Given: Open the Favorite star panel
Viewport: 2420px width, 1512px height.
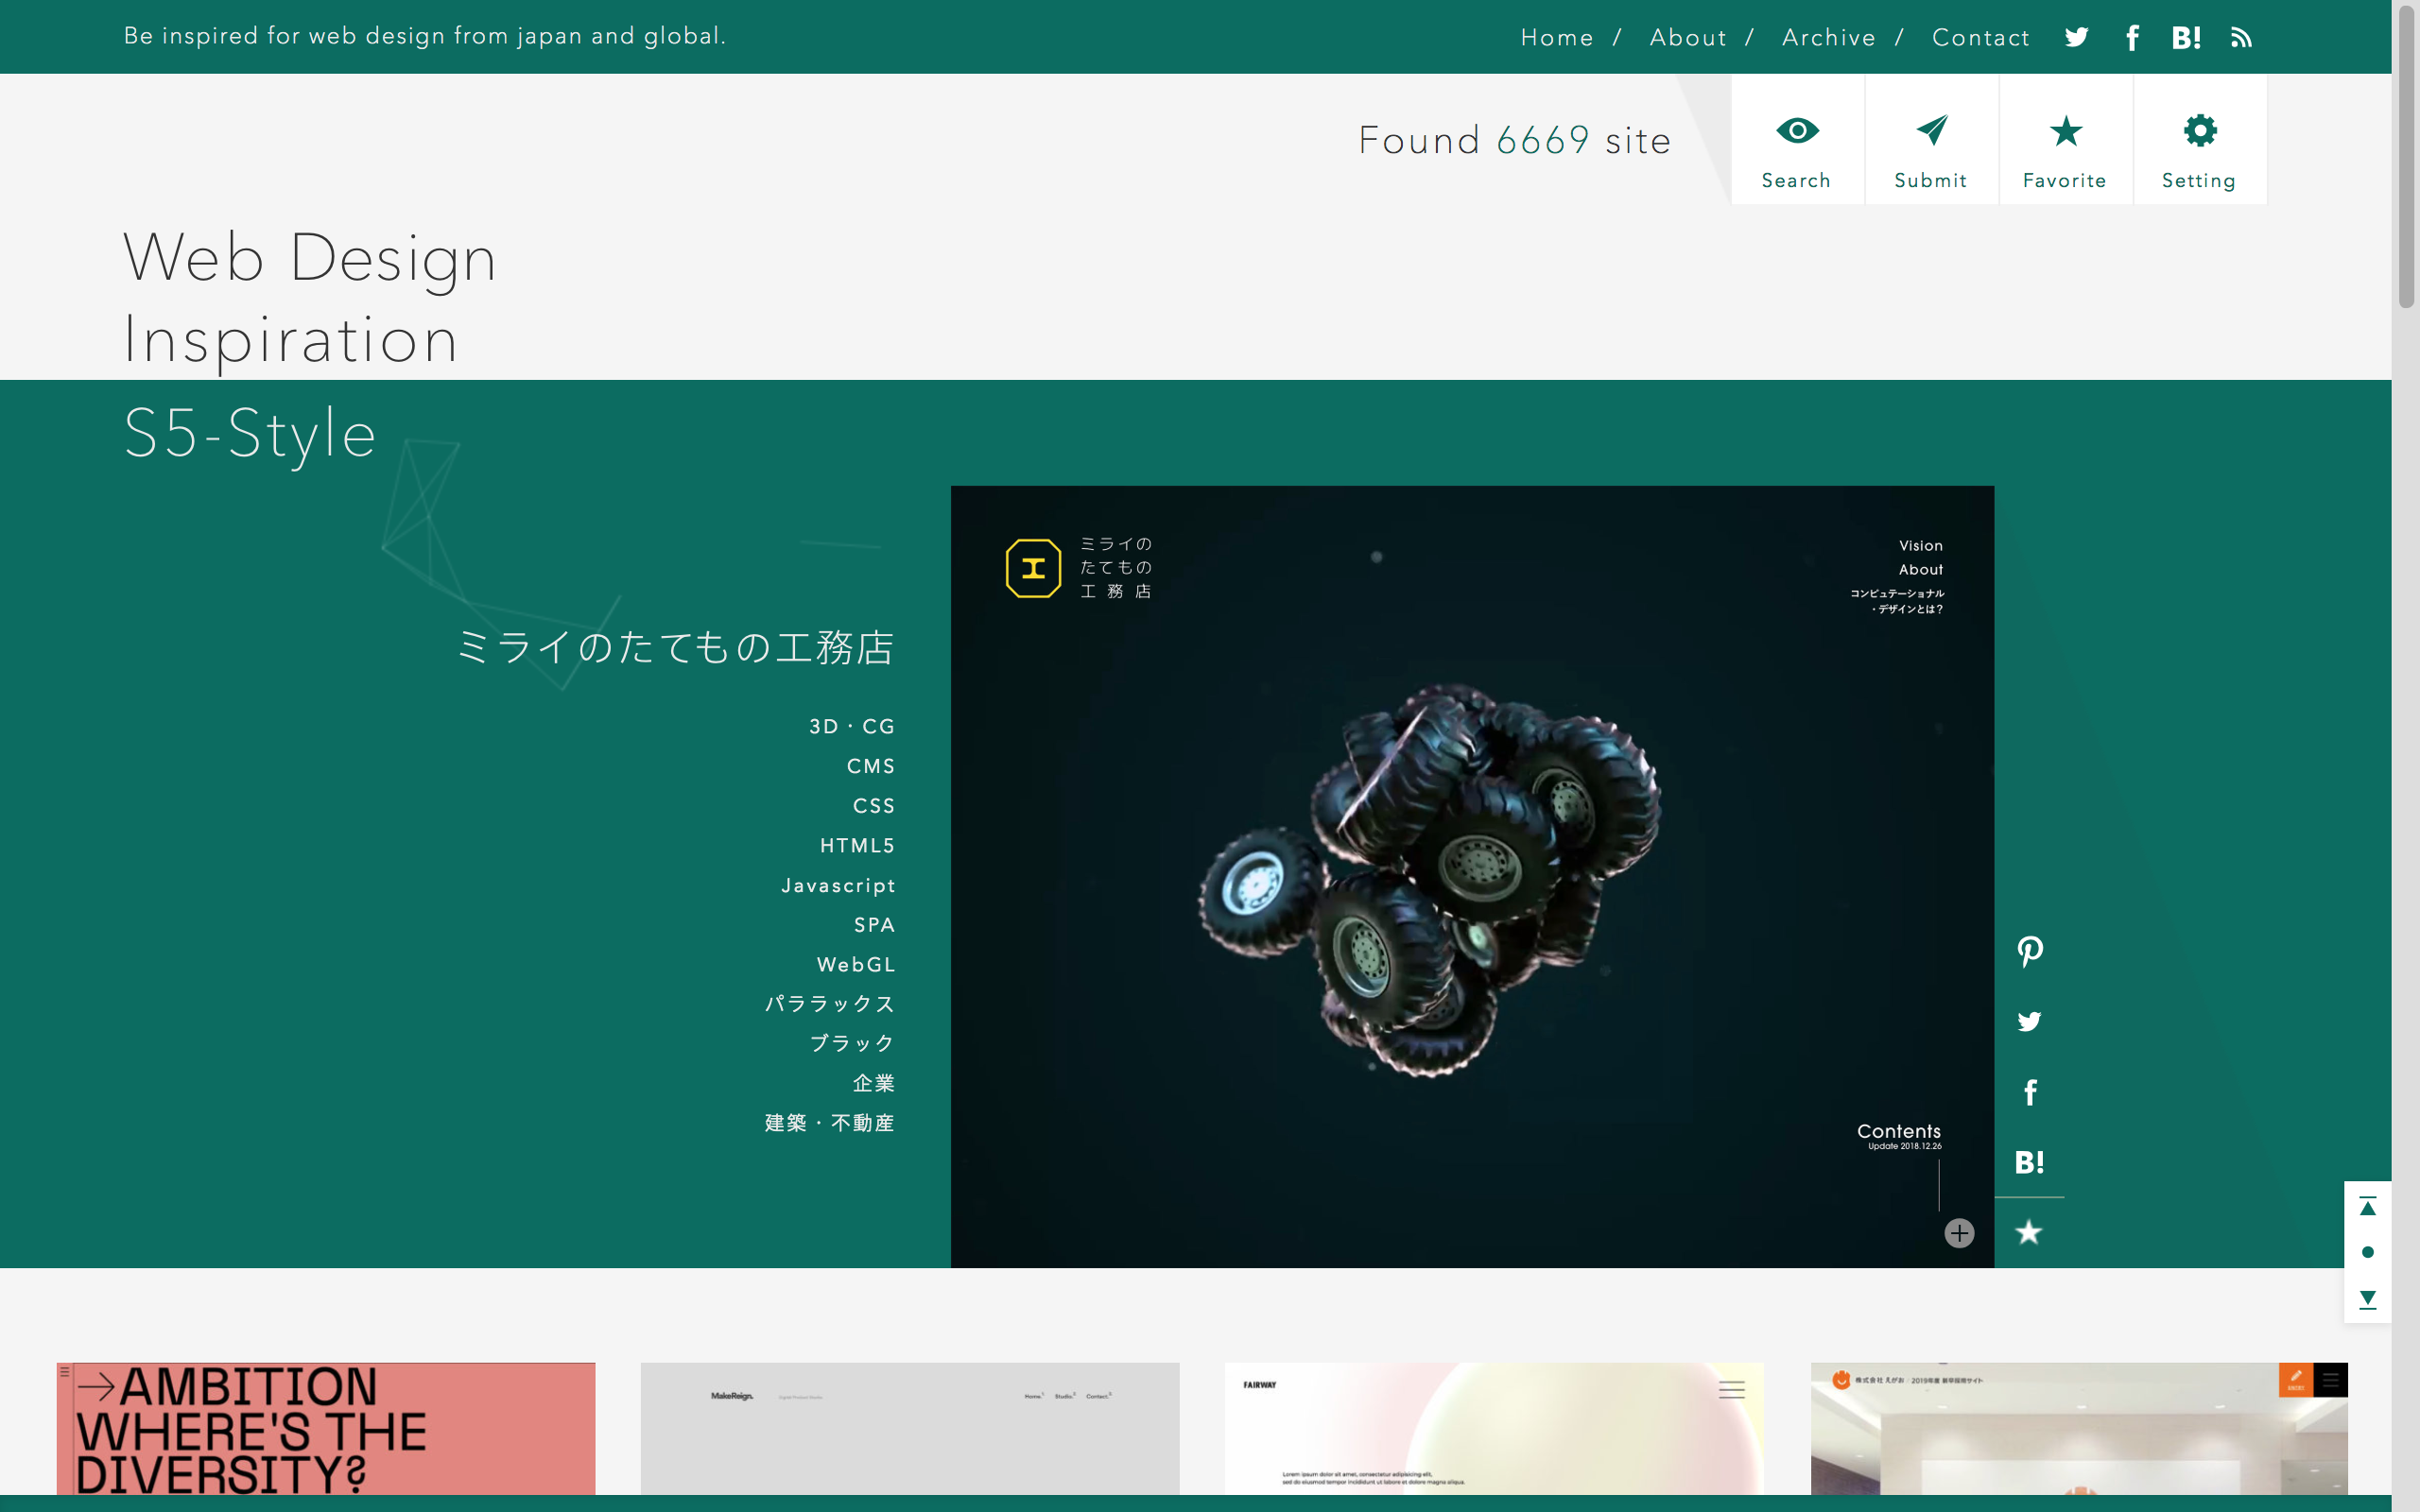Looking at the screenshot, I should pos(2066,140).
